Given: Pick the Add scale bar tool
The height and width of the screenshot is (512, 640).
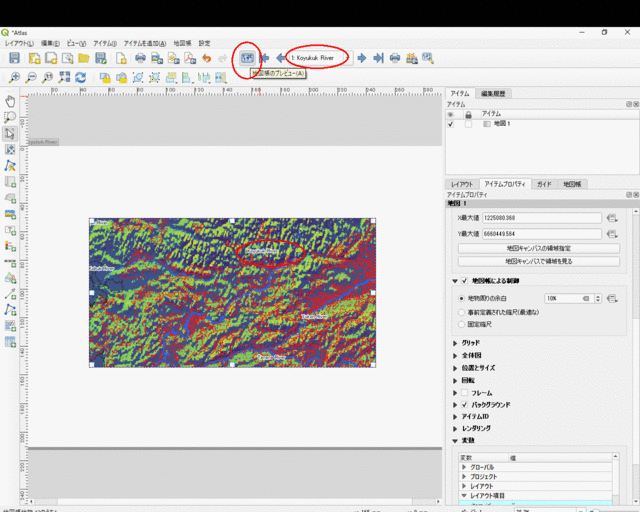Looking at the screenshot, I should [10, 262].
